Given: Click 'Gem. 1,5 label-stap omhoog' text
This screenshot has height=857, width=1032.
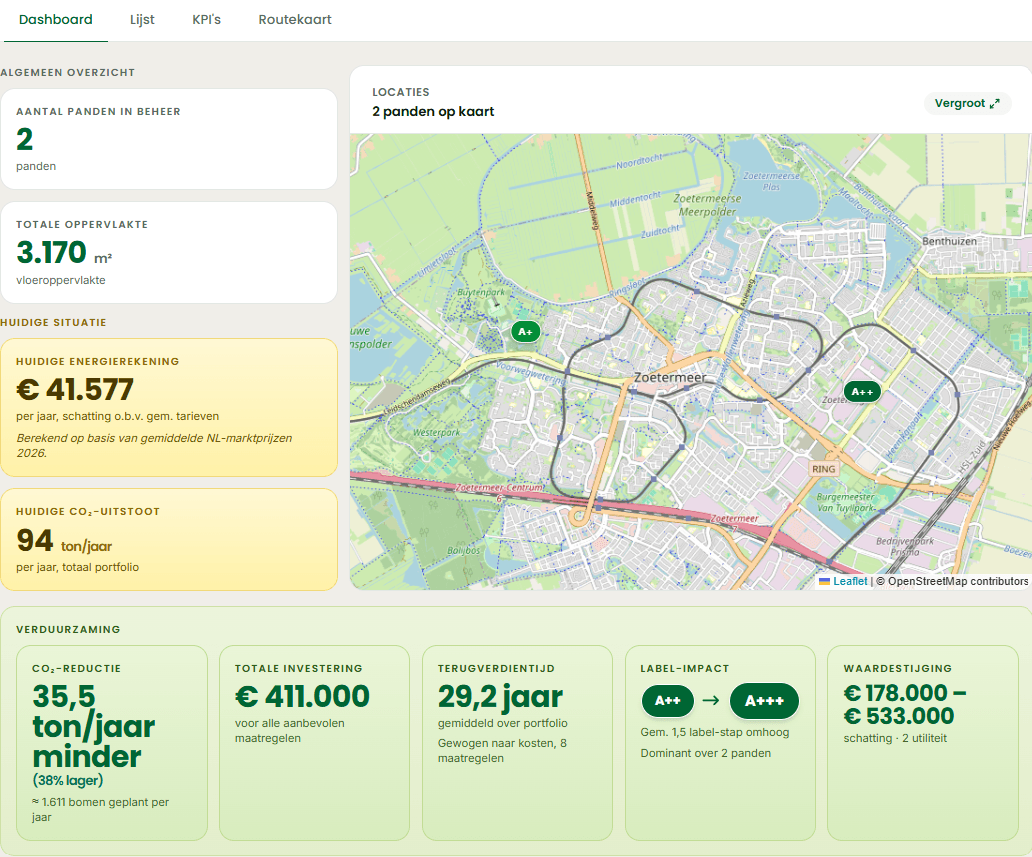Looking at the screenshot, I should pos(715,733).
